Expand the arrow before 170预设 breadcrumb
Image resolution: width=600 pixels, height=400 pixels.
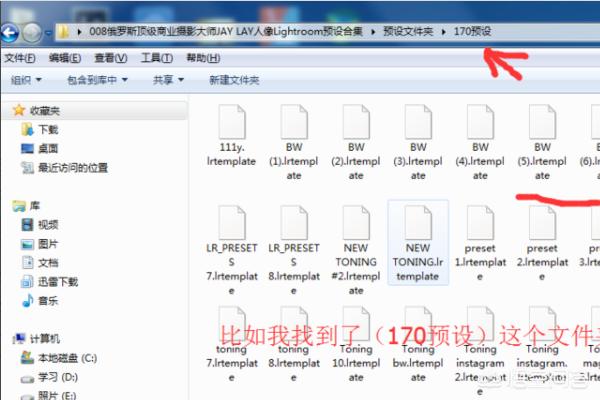tap(443, 32)
